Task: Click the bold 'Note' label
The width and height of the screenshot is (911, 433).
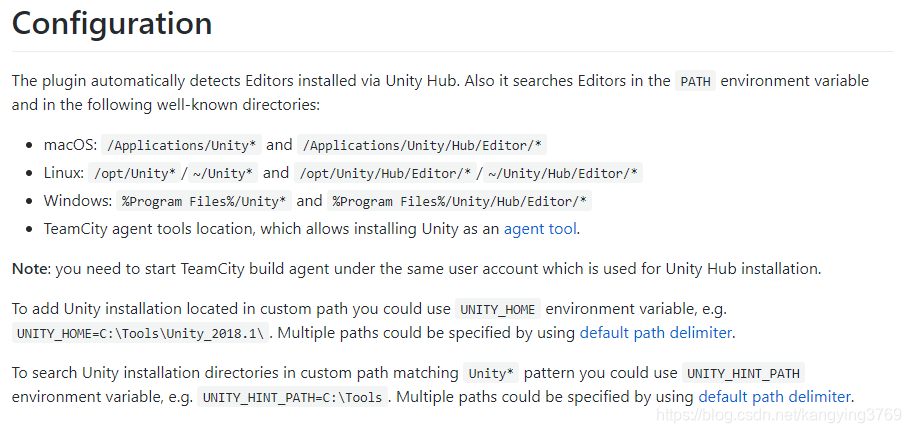Action: pos(31,269)
